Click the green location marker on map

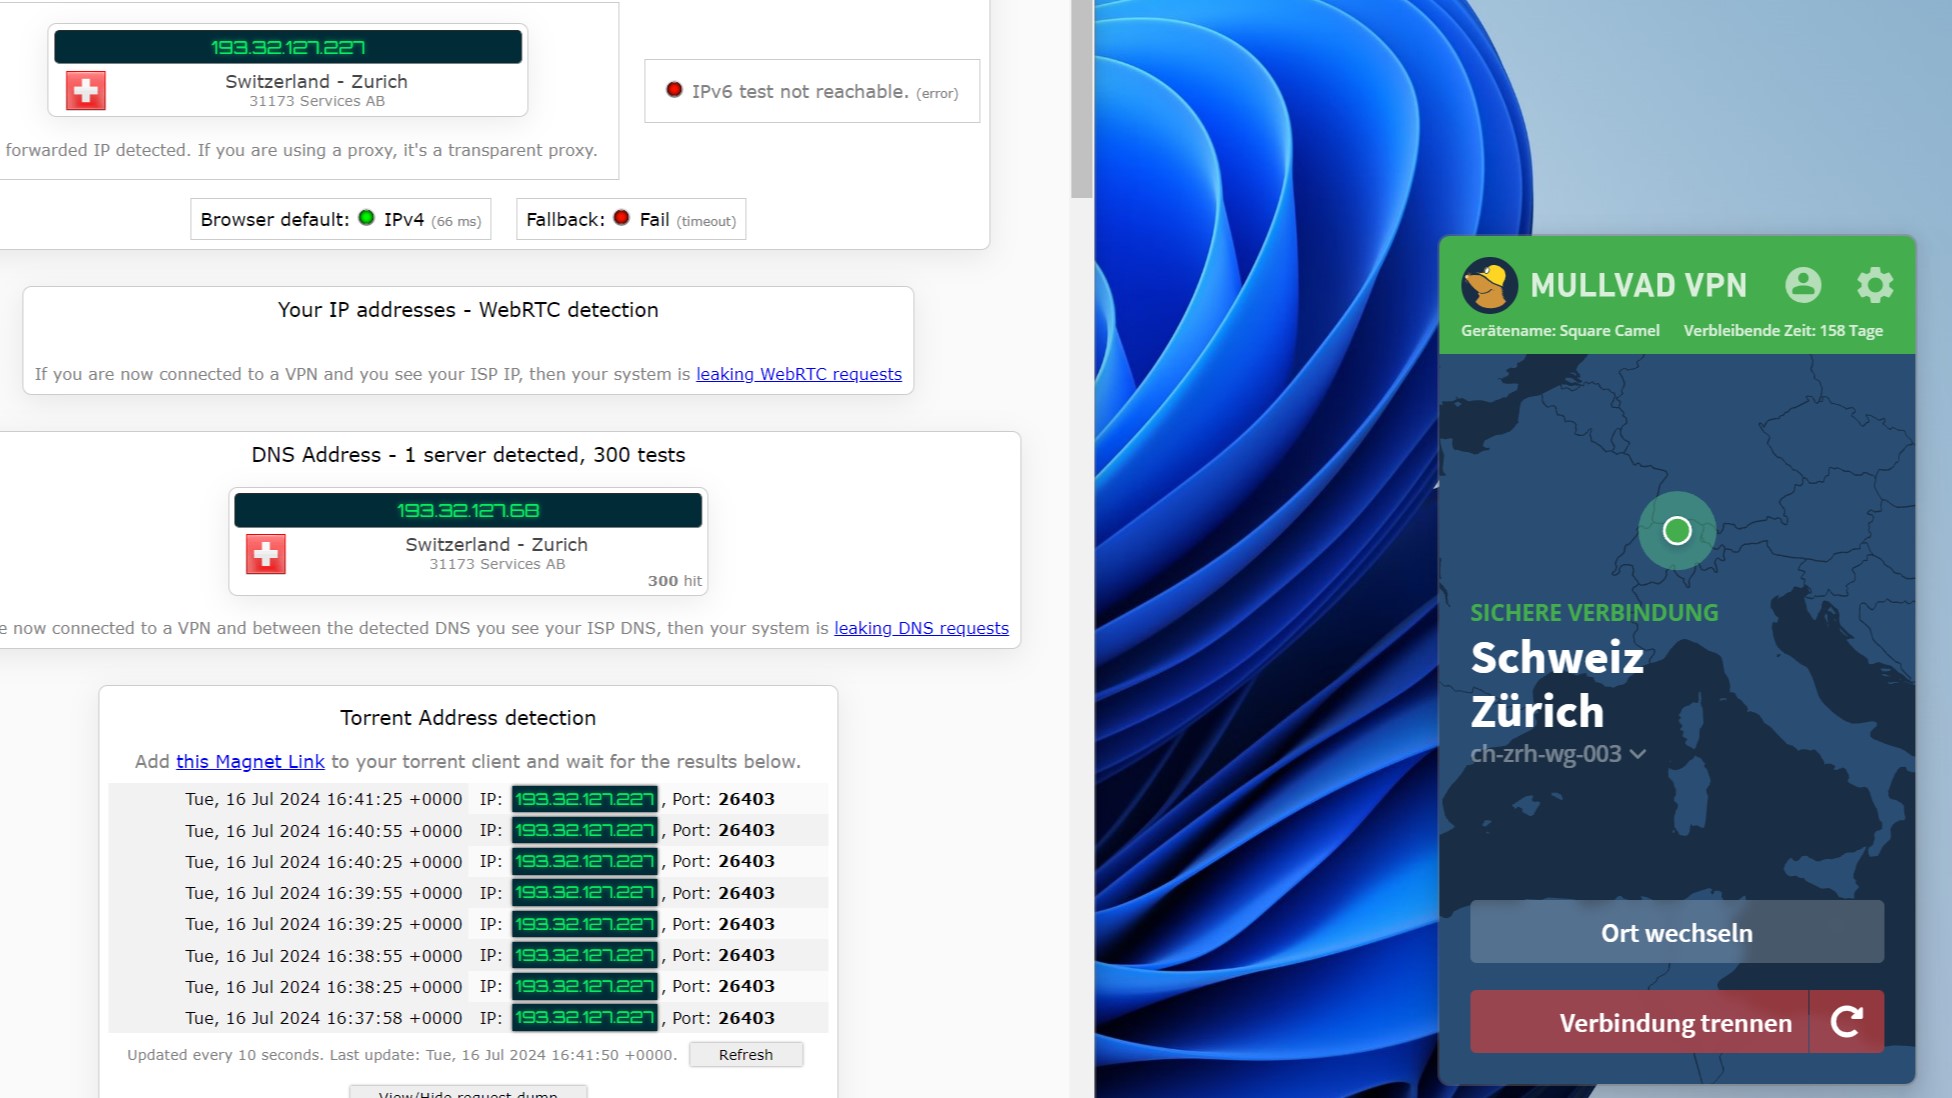(1677, 530)
